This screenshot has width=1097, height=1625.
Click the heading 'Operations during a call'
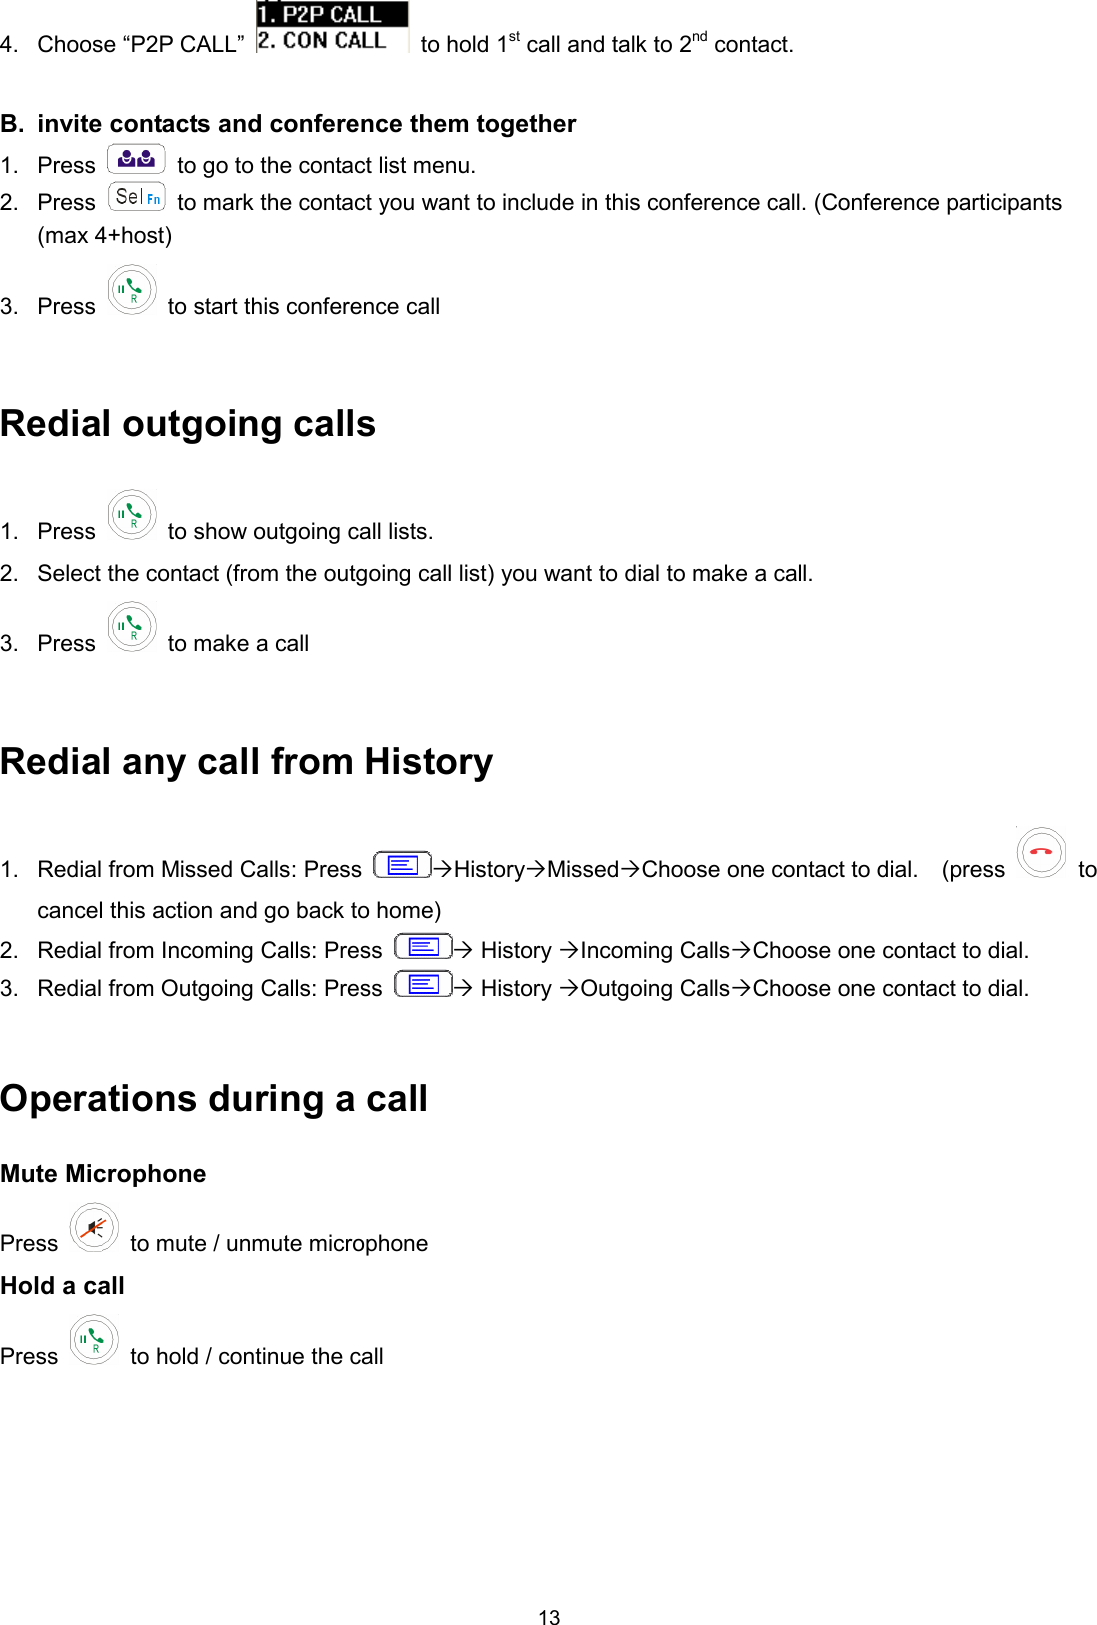214,1099
